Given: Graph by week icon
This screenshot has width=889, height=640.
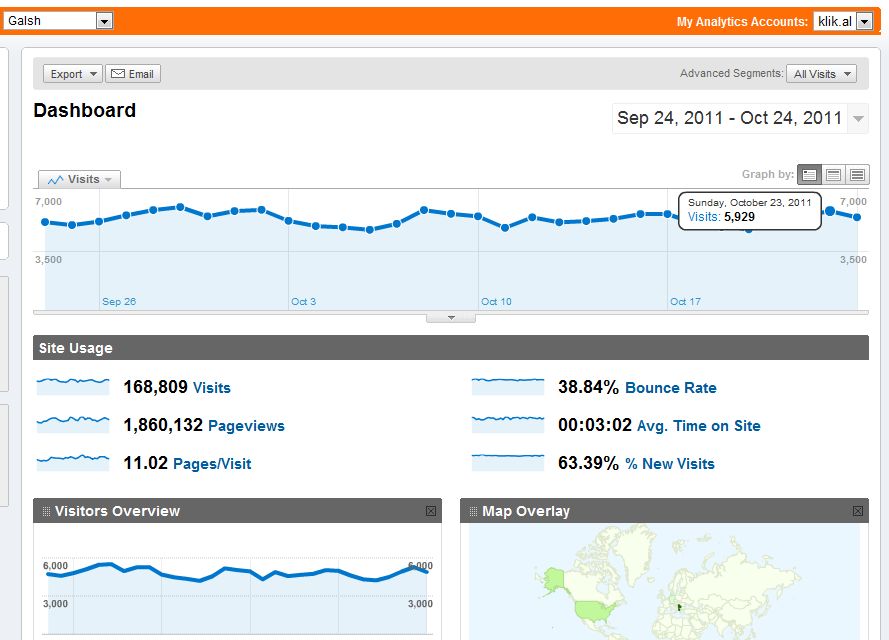Looking at the screenshot, I should coord(833,175).
